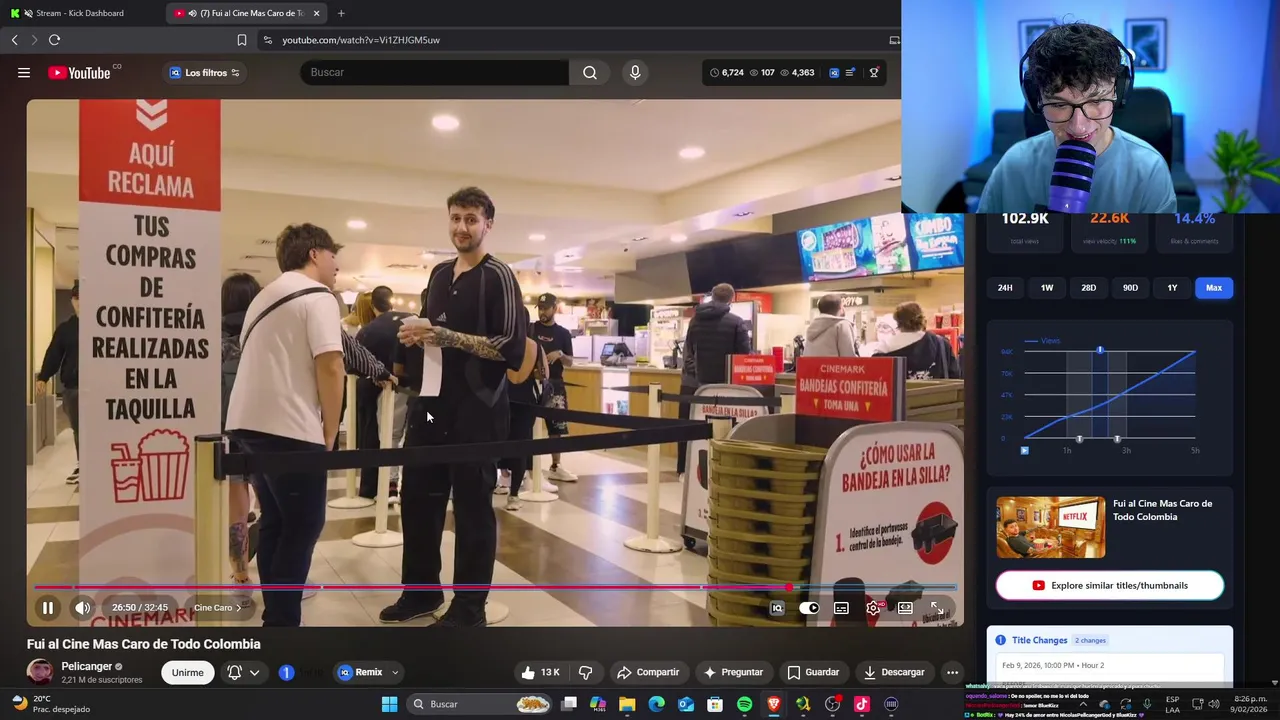Viewport: 1280px width, 720px height.
Task: Open Microsoft Edge from taskbar
Action: 656,704
